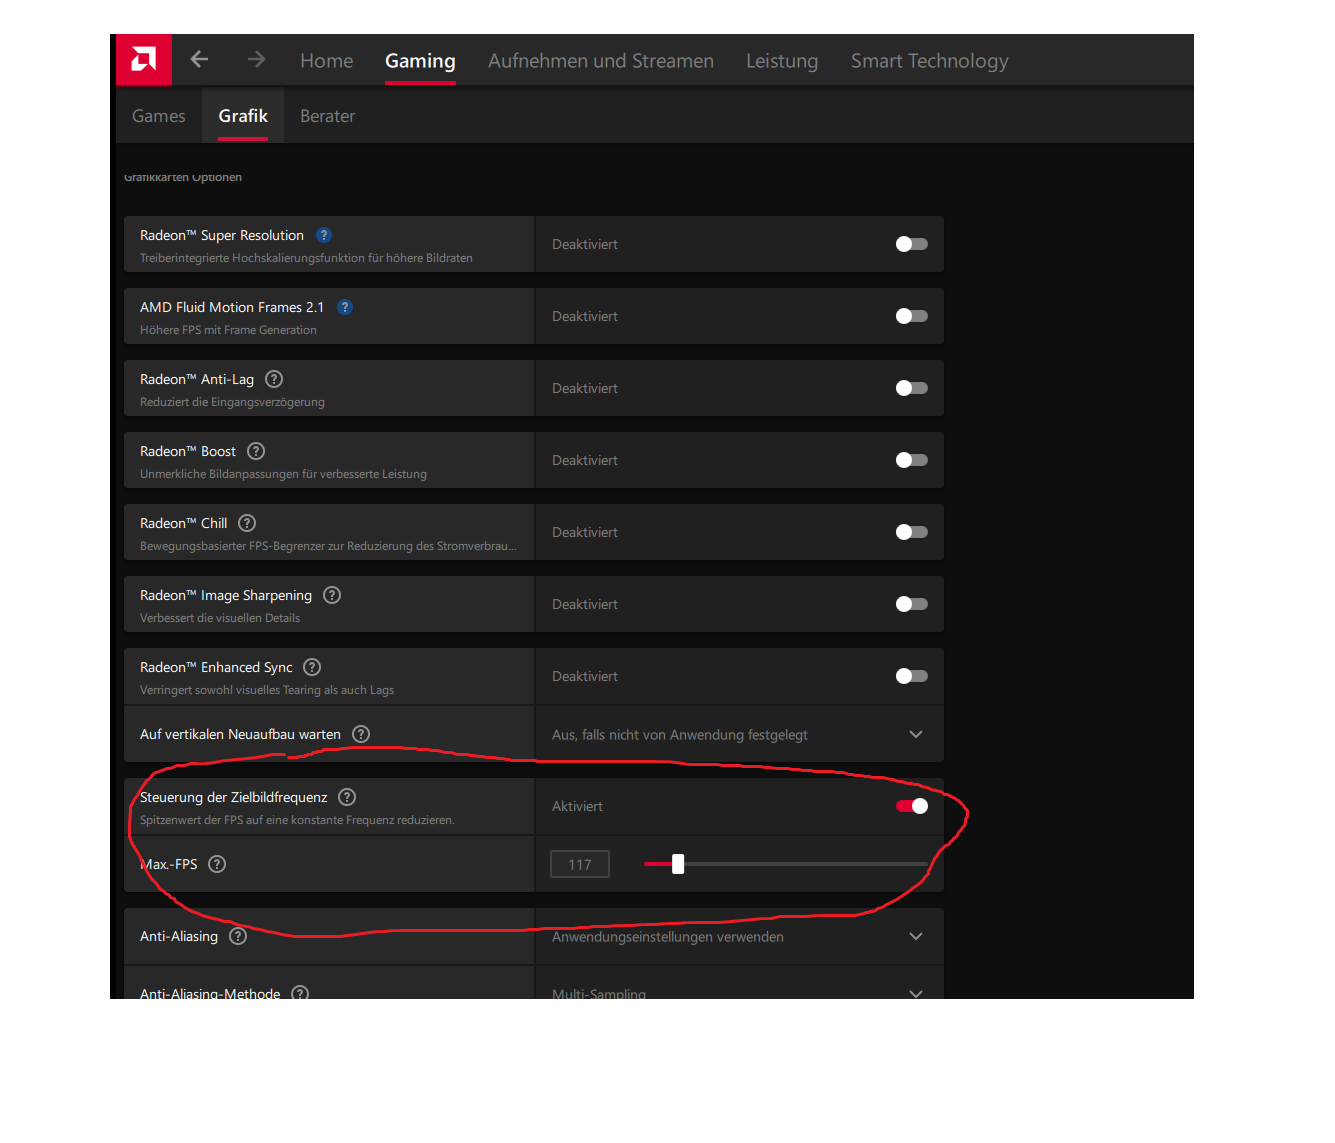Enable Radeon Image Sharpening toggle

pos(912,604)
